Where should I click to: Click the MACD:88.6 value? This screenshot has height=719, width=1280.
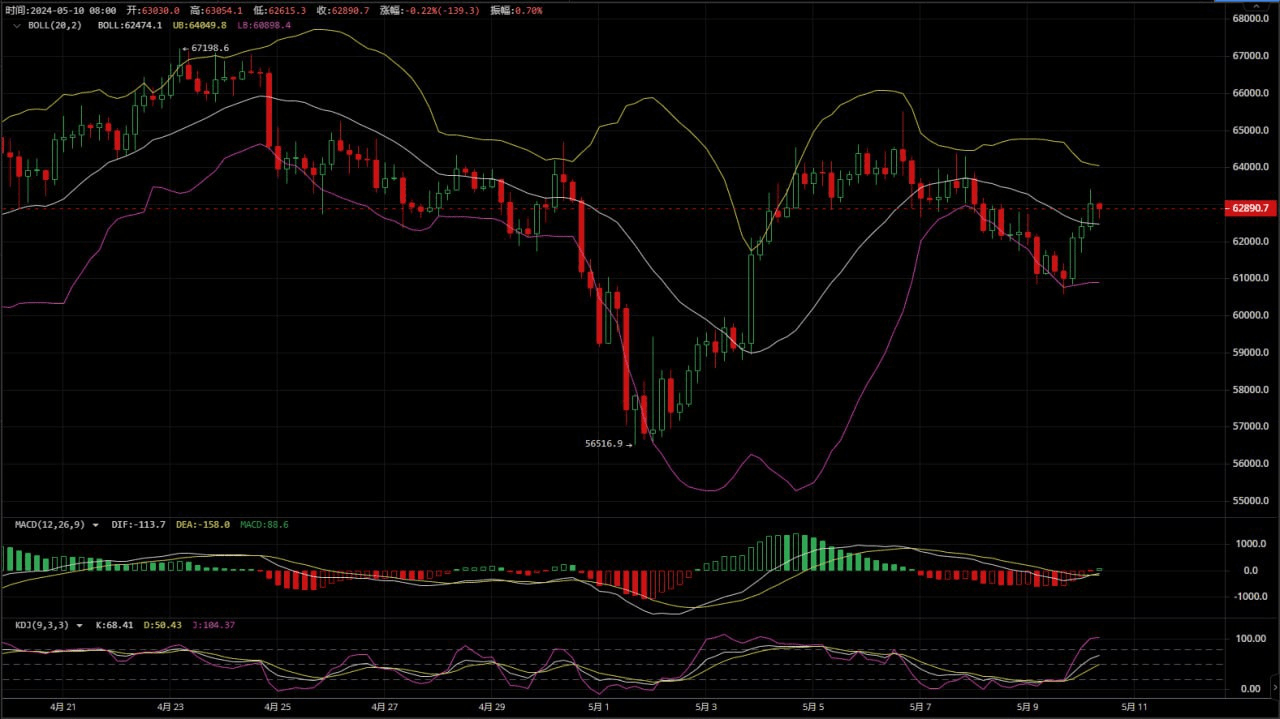pos(264,525)
